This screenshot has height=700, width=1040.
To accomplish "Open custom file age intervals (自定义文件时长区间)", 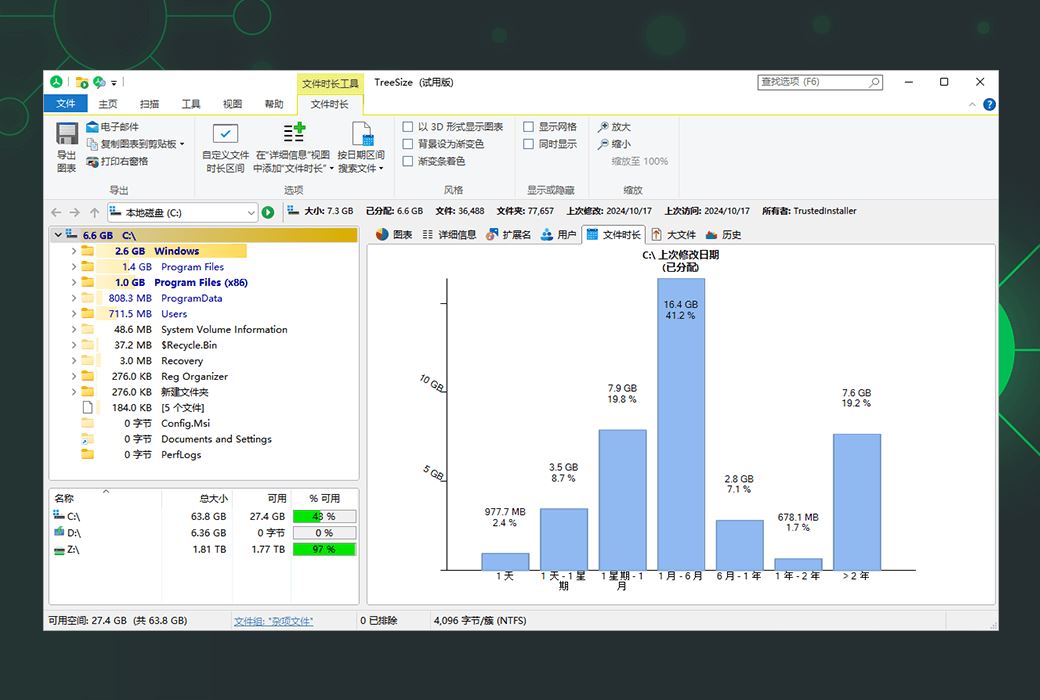I will click(226, 146).
